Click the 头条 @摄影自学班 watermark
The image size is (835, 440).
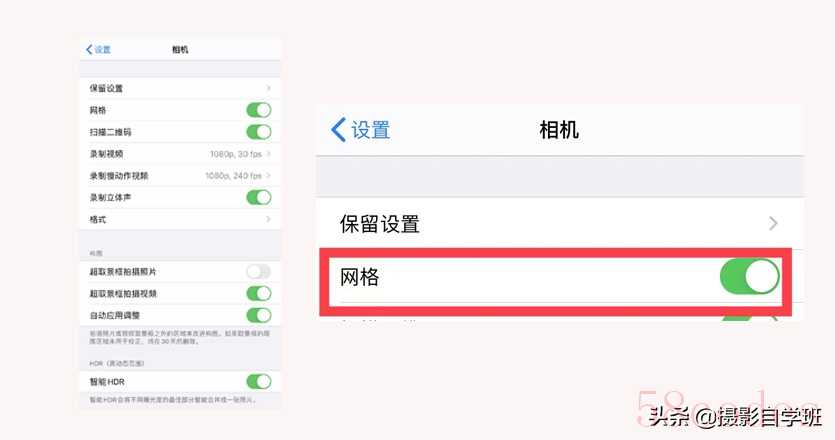click(735, 416)
